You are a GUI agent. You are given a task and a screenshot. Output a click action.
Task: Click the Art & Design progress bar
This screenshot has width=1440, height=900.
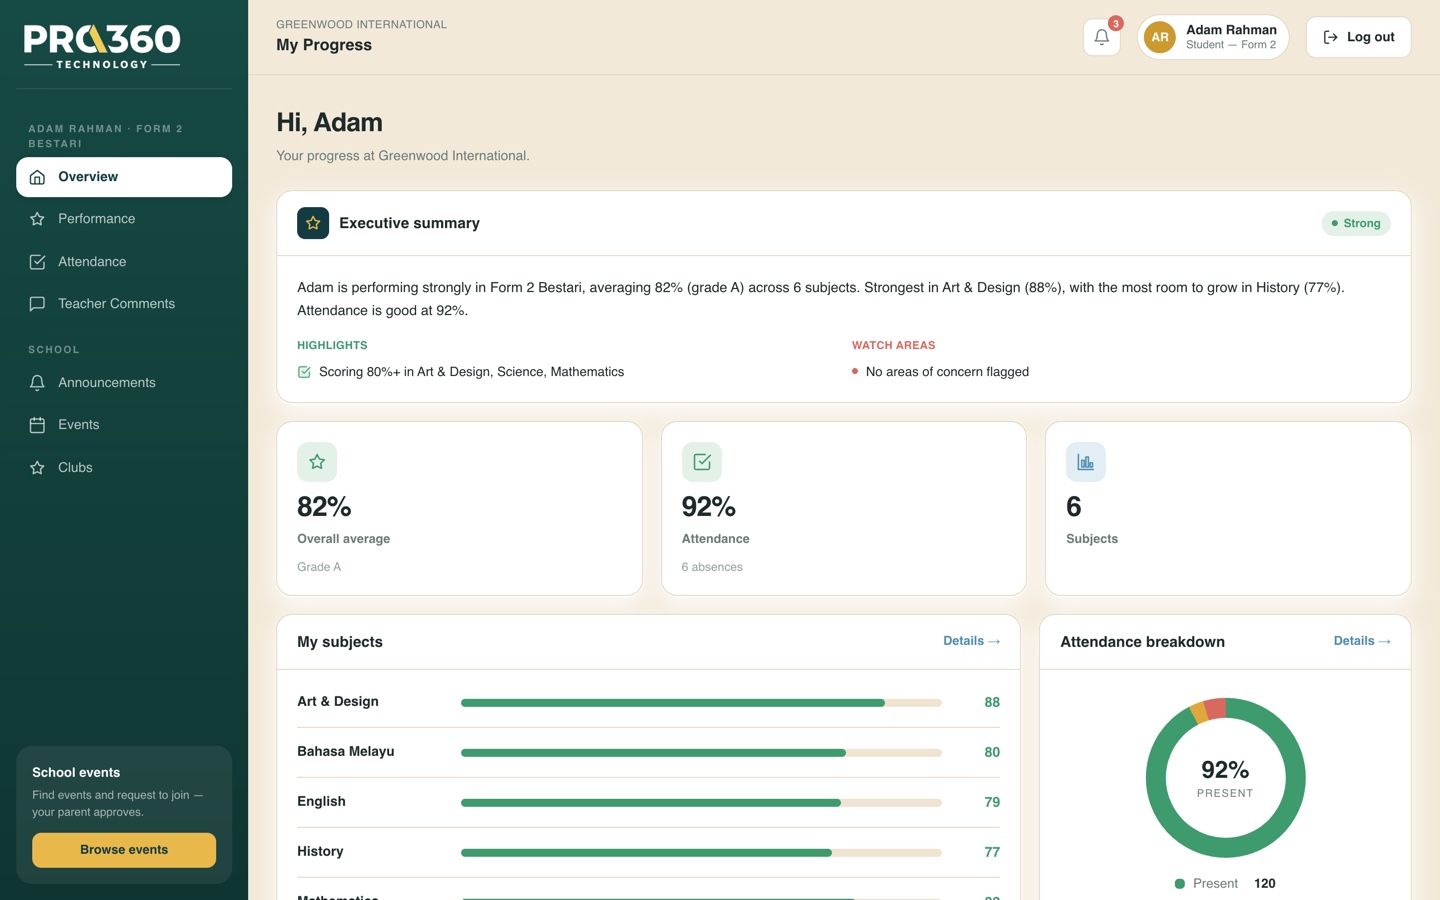[x=701, y=703]
